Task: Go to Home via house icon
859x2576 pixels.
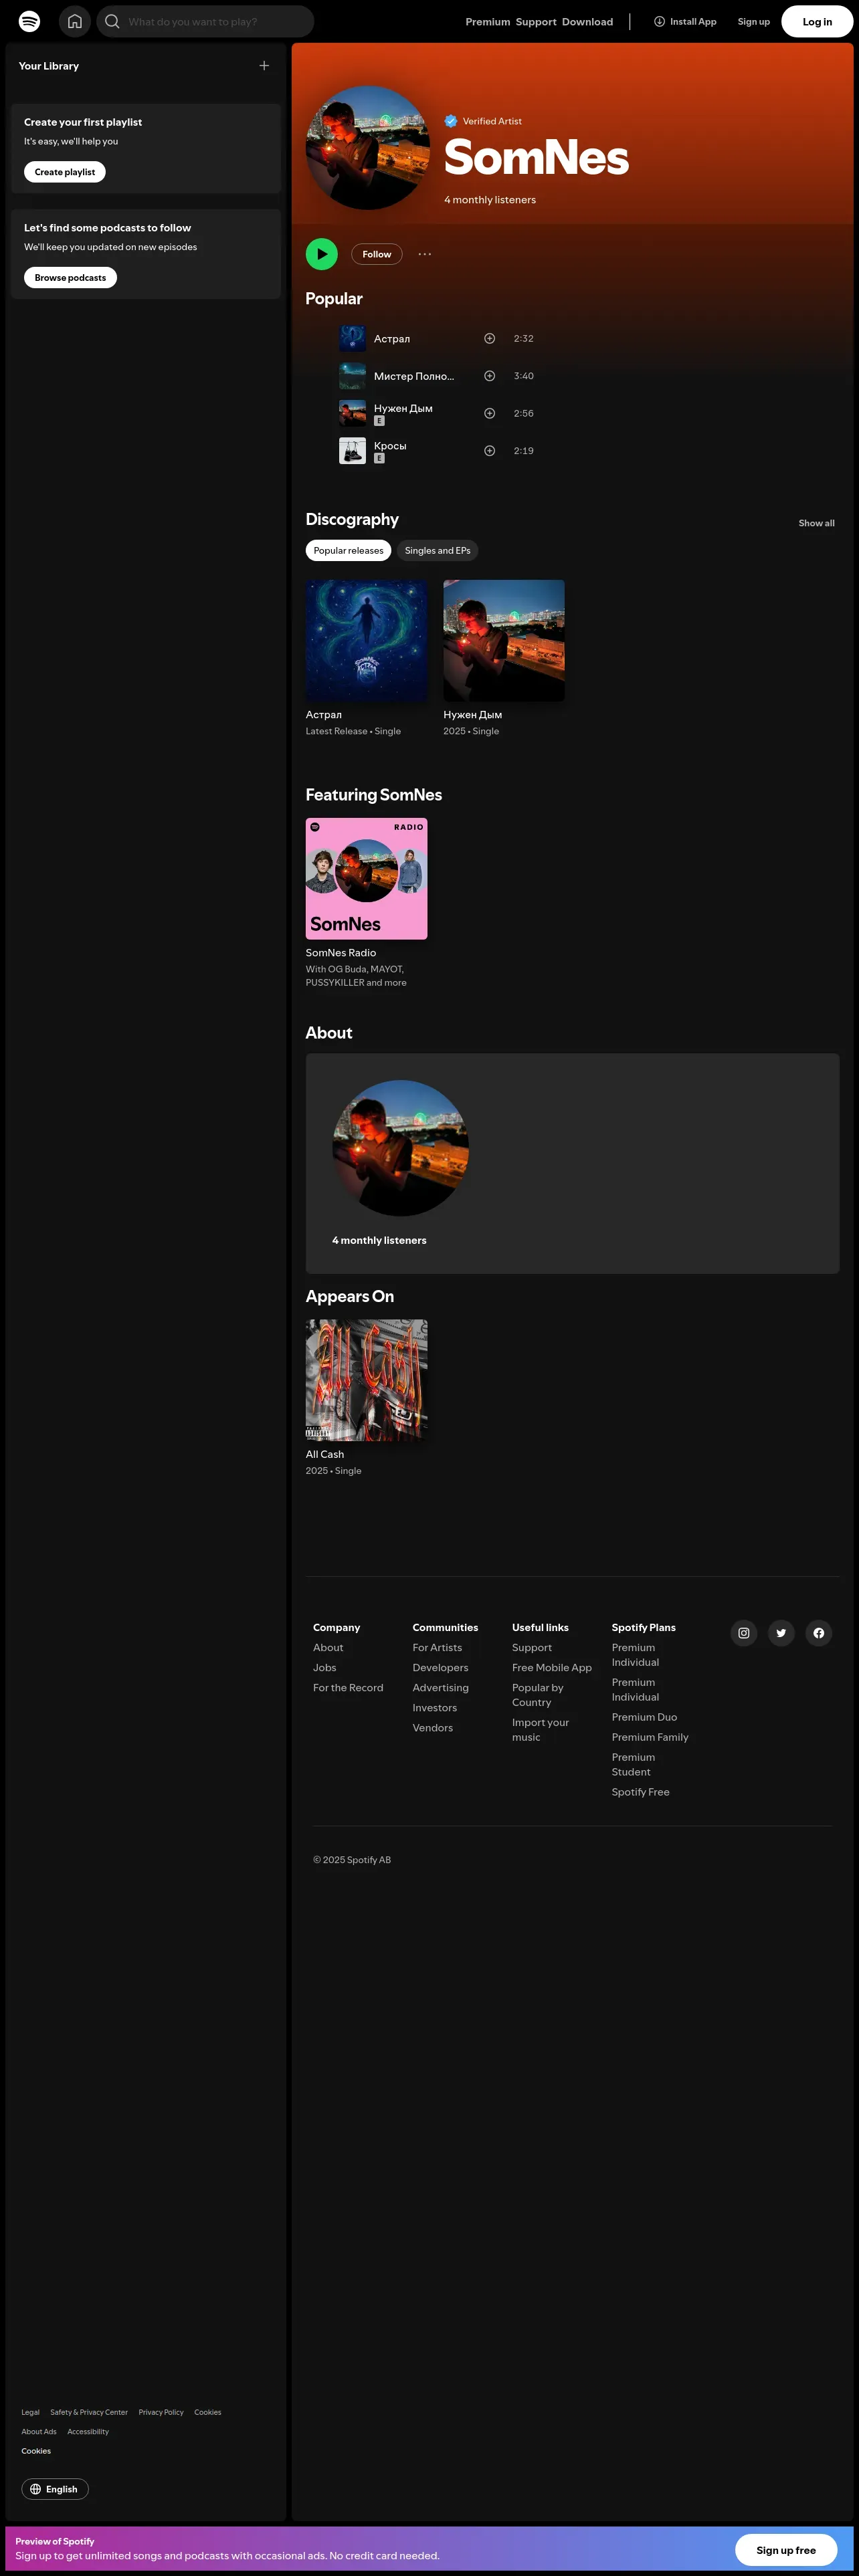Action: pos(75,21)
